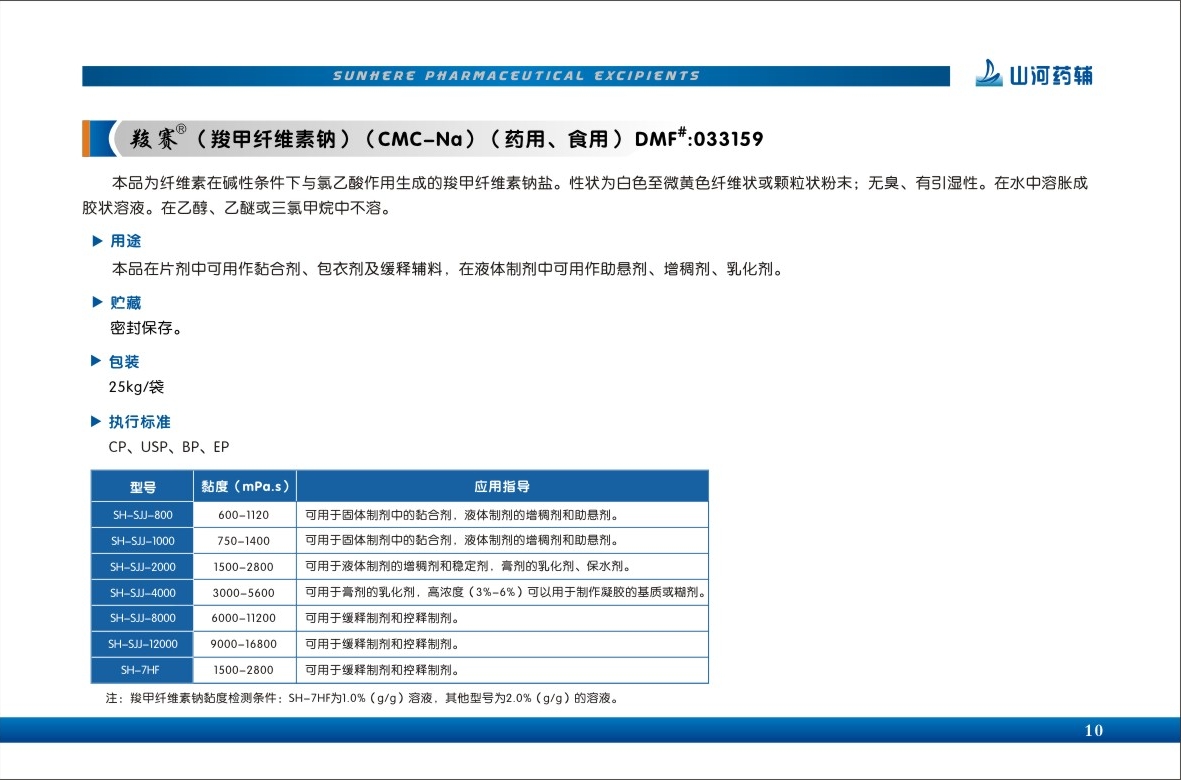The height and width of the screenshot is (780, 1181).
Task: Click application guidance text for SH-SJJ-2000
Action: pyautogui.click(x=468, y=566)
